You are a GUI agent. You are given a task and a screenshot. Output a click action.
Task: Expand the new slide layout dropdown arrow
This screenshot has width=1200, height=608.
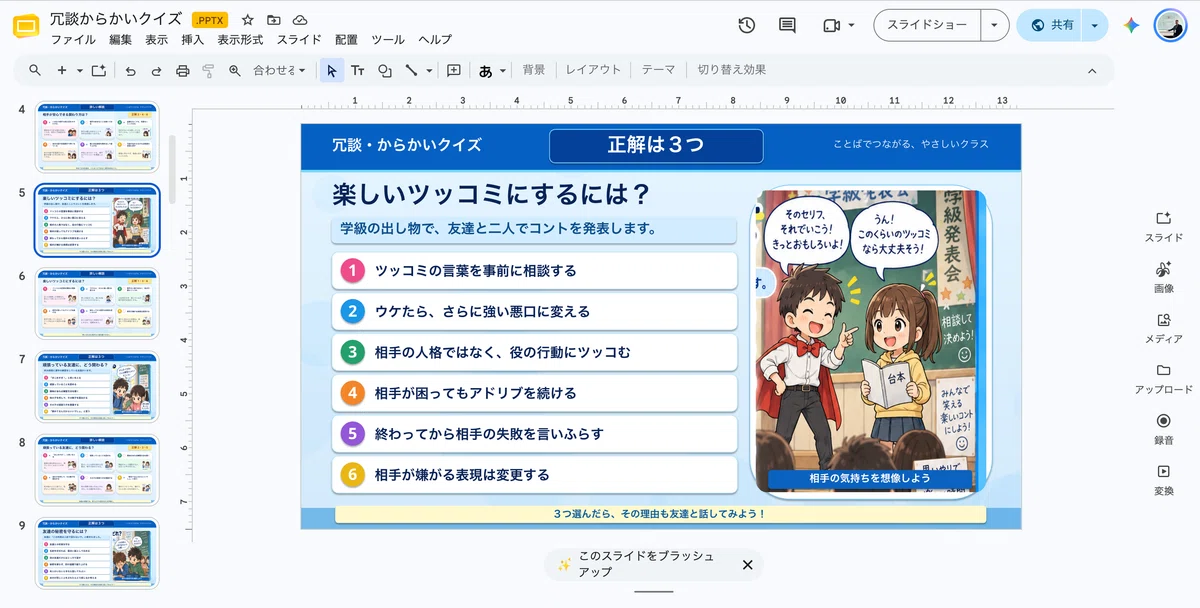coord(80,70)
